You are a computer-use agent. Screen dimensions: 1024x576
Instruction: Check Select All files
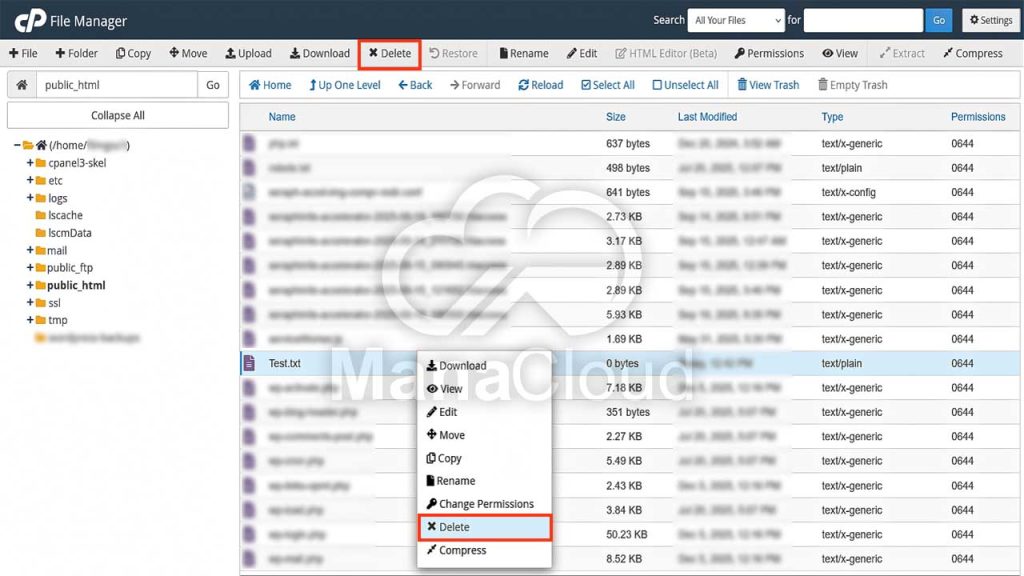(x=607, y=85)
